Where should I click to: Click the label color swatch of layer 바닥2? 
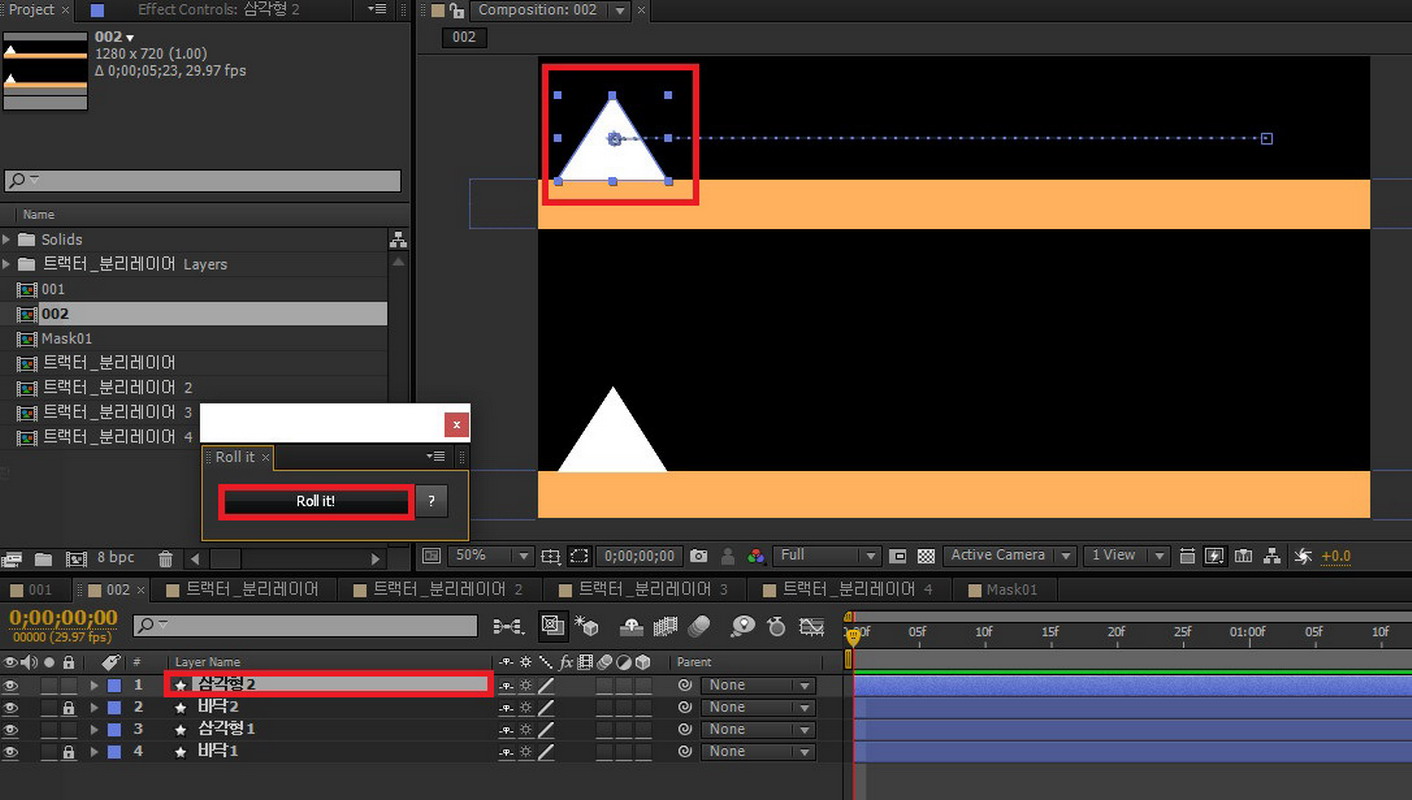(114, 708)
